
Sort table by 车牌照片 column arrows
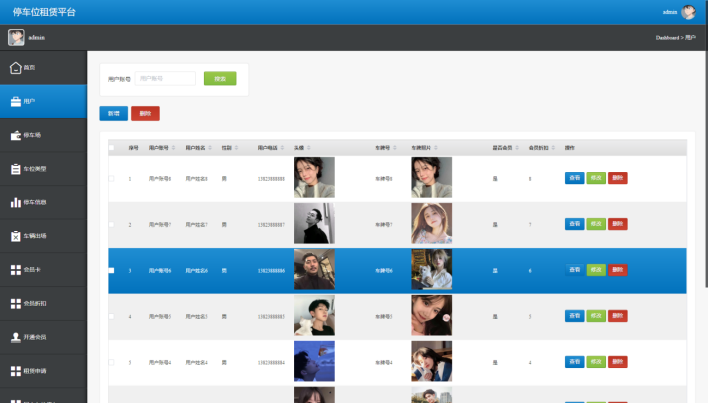[435, 148]
